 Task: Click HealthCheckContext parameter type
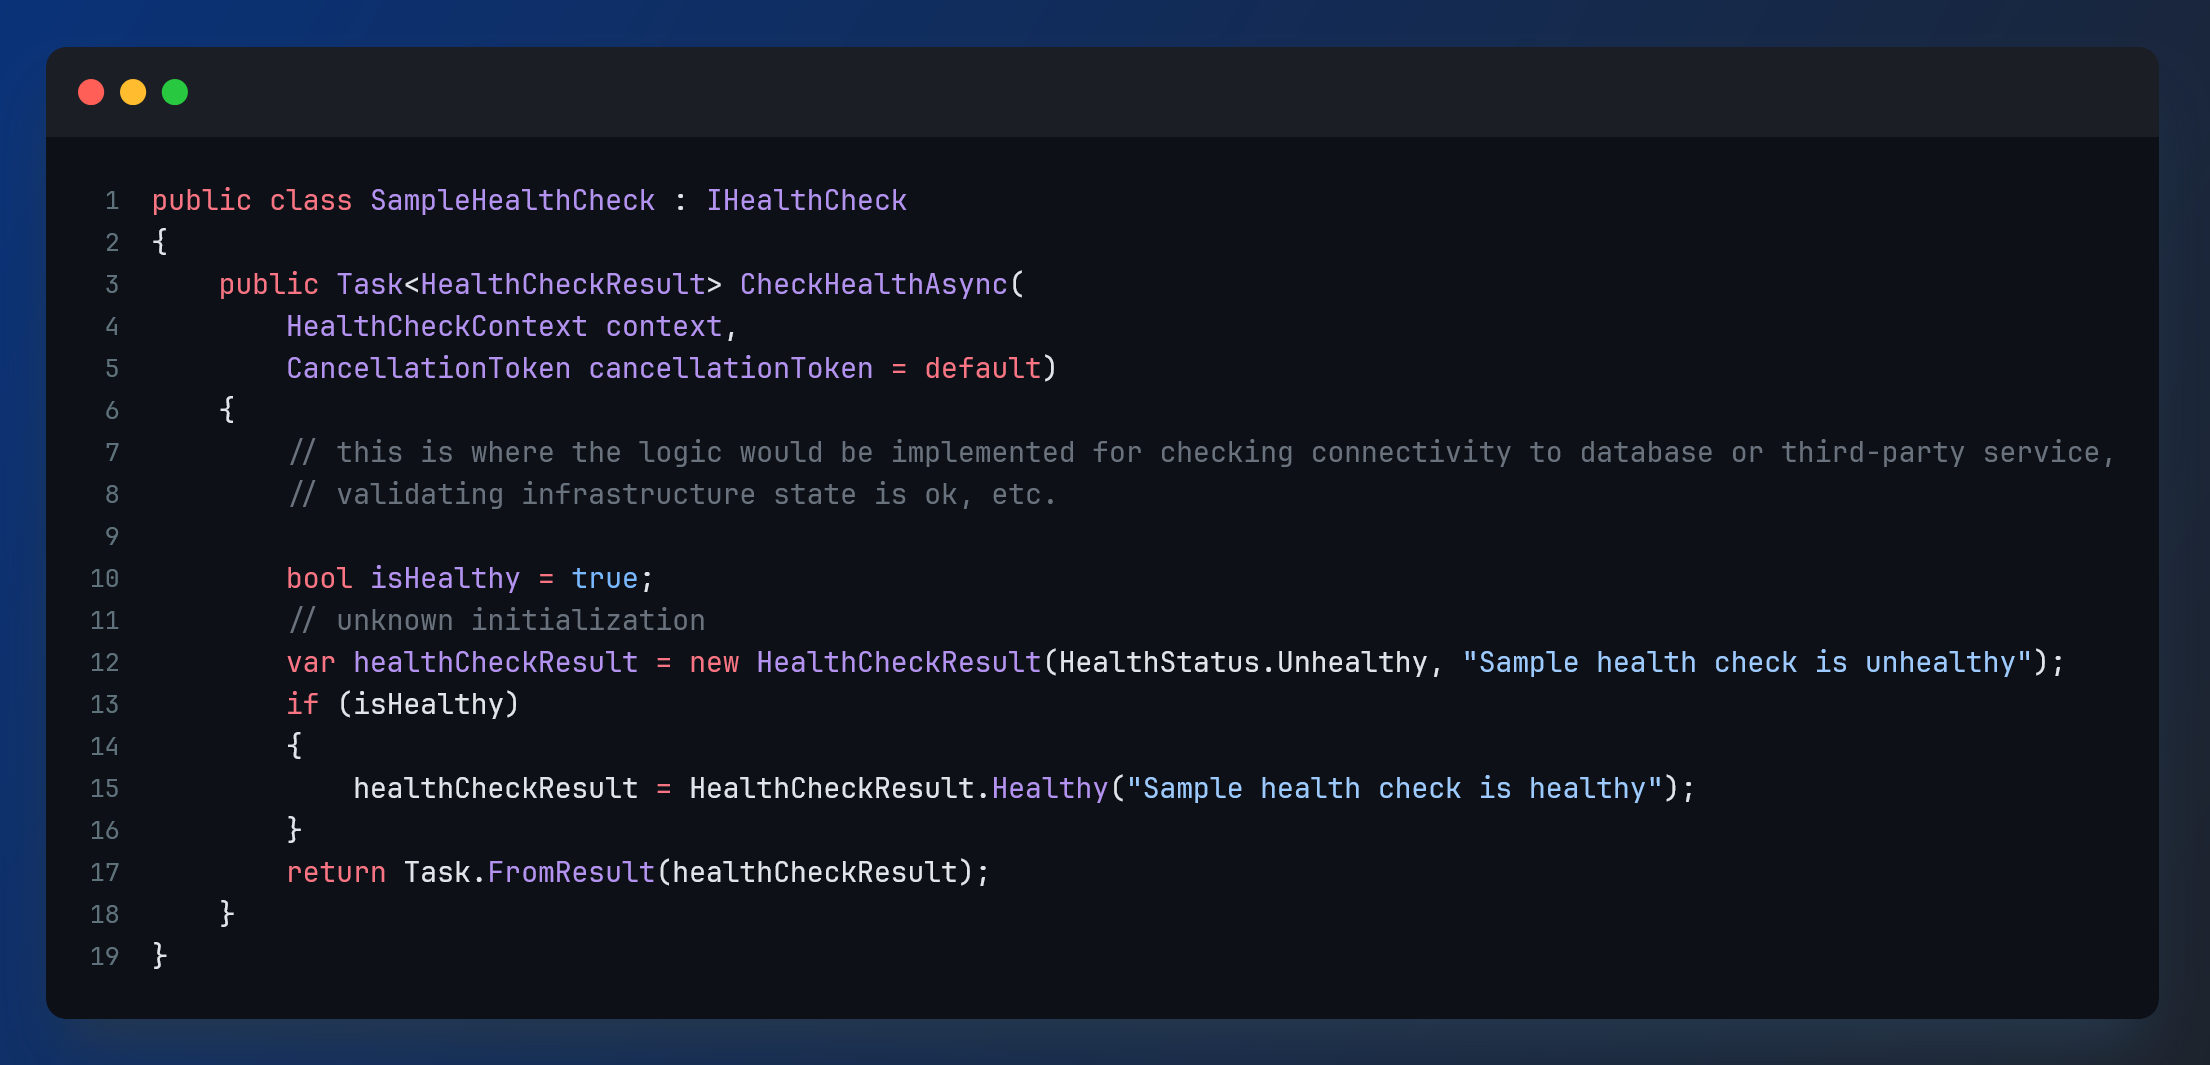pyautogui.click(x=437, y=327)
